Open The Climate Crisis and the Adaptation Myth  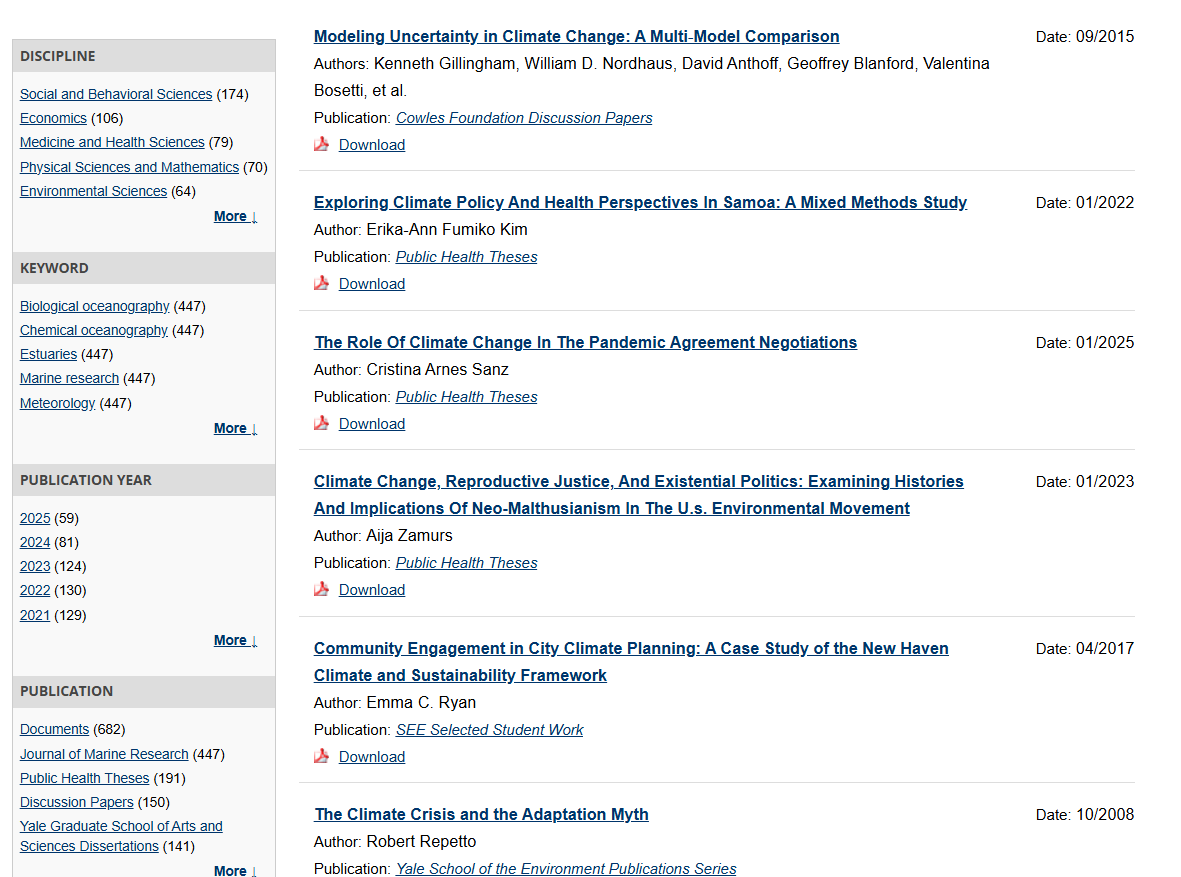481,814
